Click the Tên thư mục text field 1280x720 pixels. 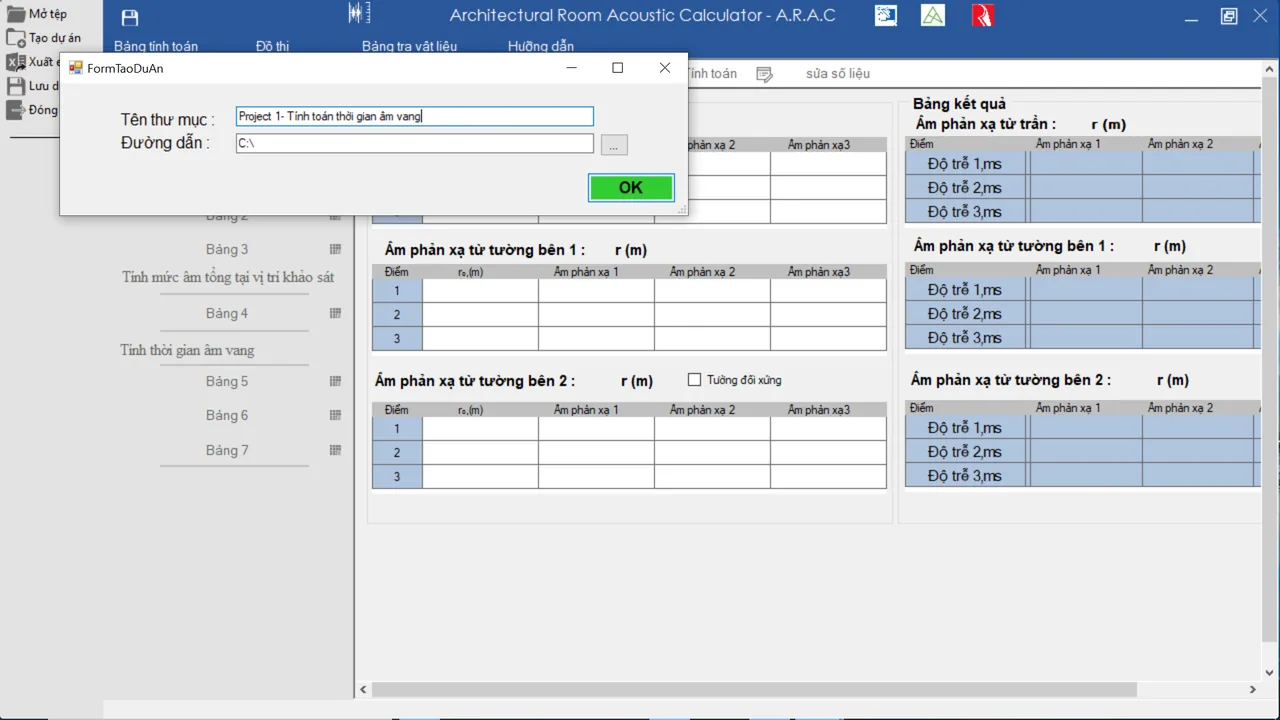[415, 116]
